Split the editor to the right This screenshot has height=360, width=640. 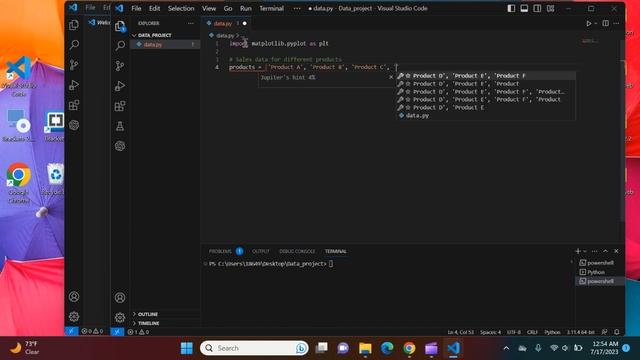click(x=606, y=24)
